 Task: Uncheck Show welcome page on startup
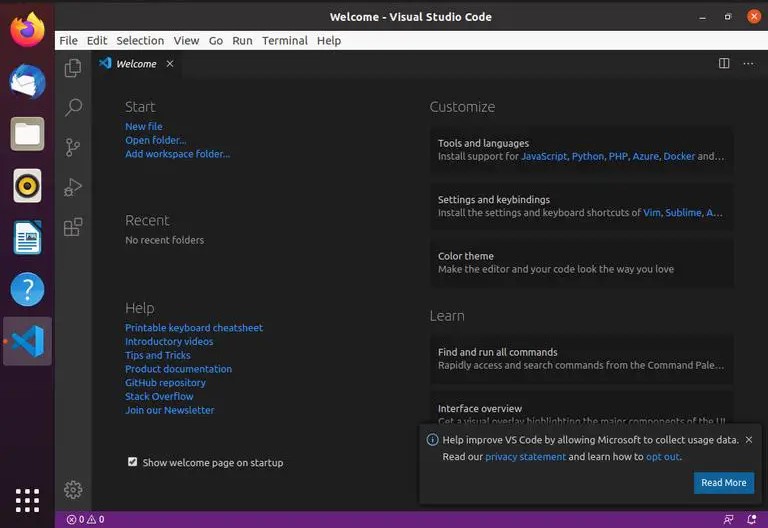(x=132, y=462)
